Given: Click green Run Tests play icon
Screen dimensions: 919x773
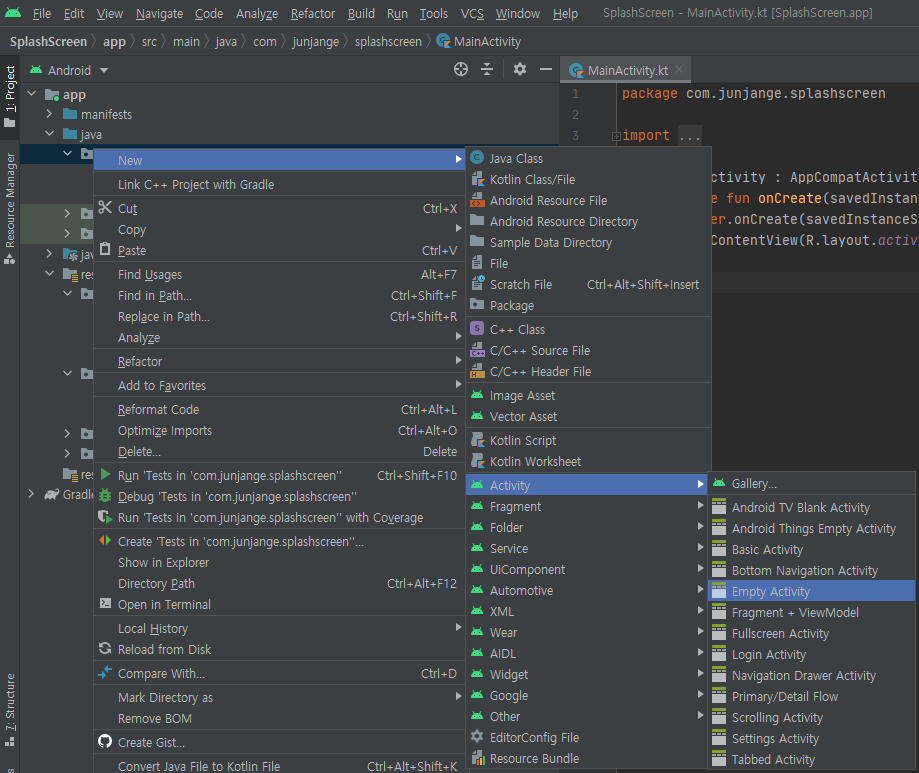Looking at the screenshot, I should coord(105,475).
